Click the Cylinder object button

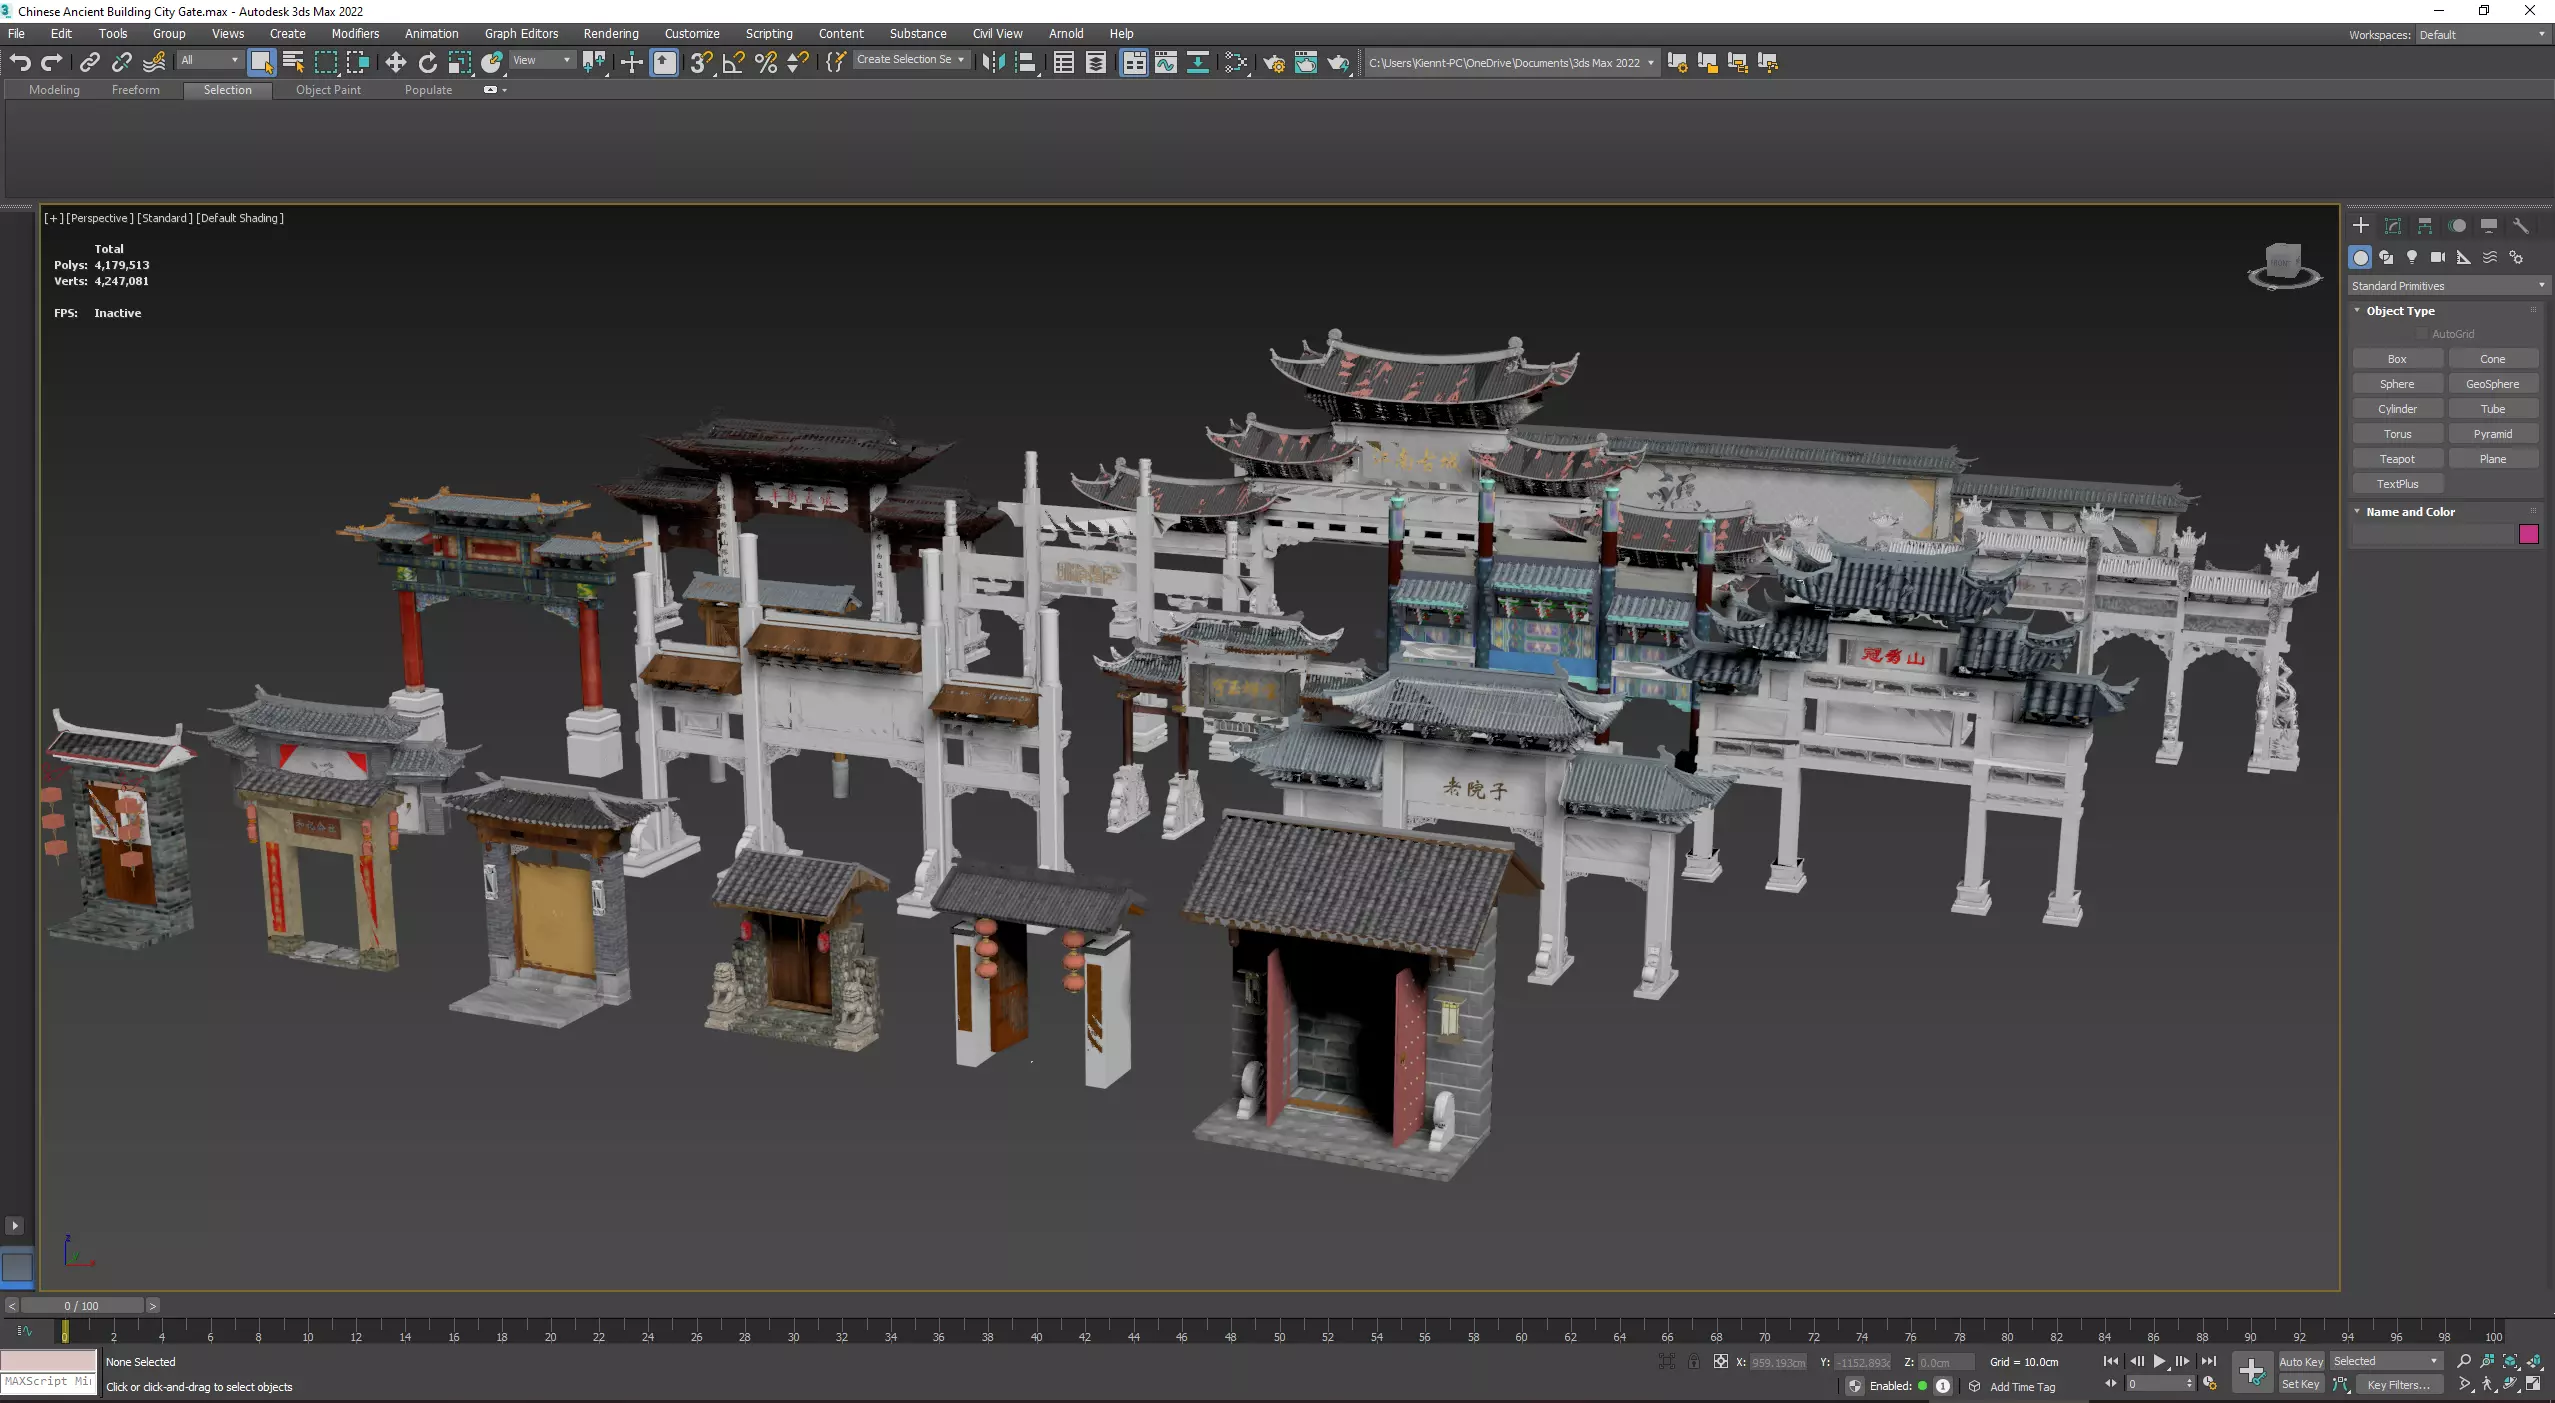pyautogui.click(x=2397, y=409)
